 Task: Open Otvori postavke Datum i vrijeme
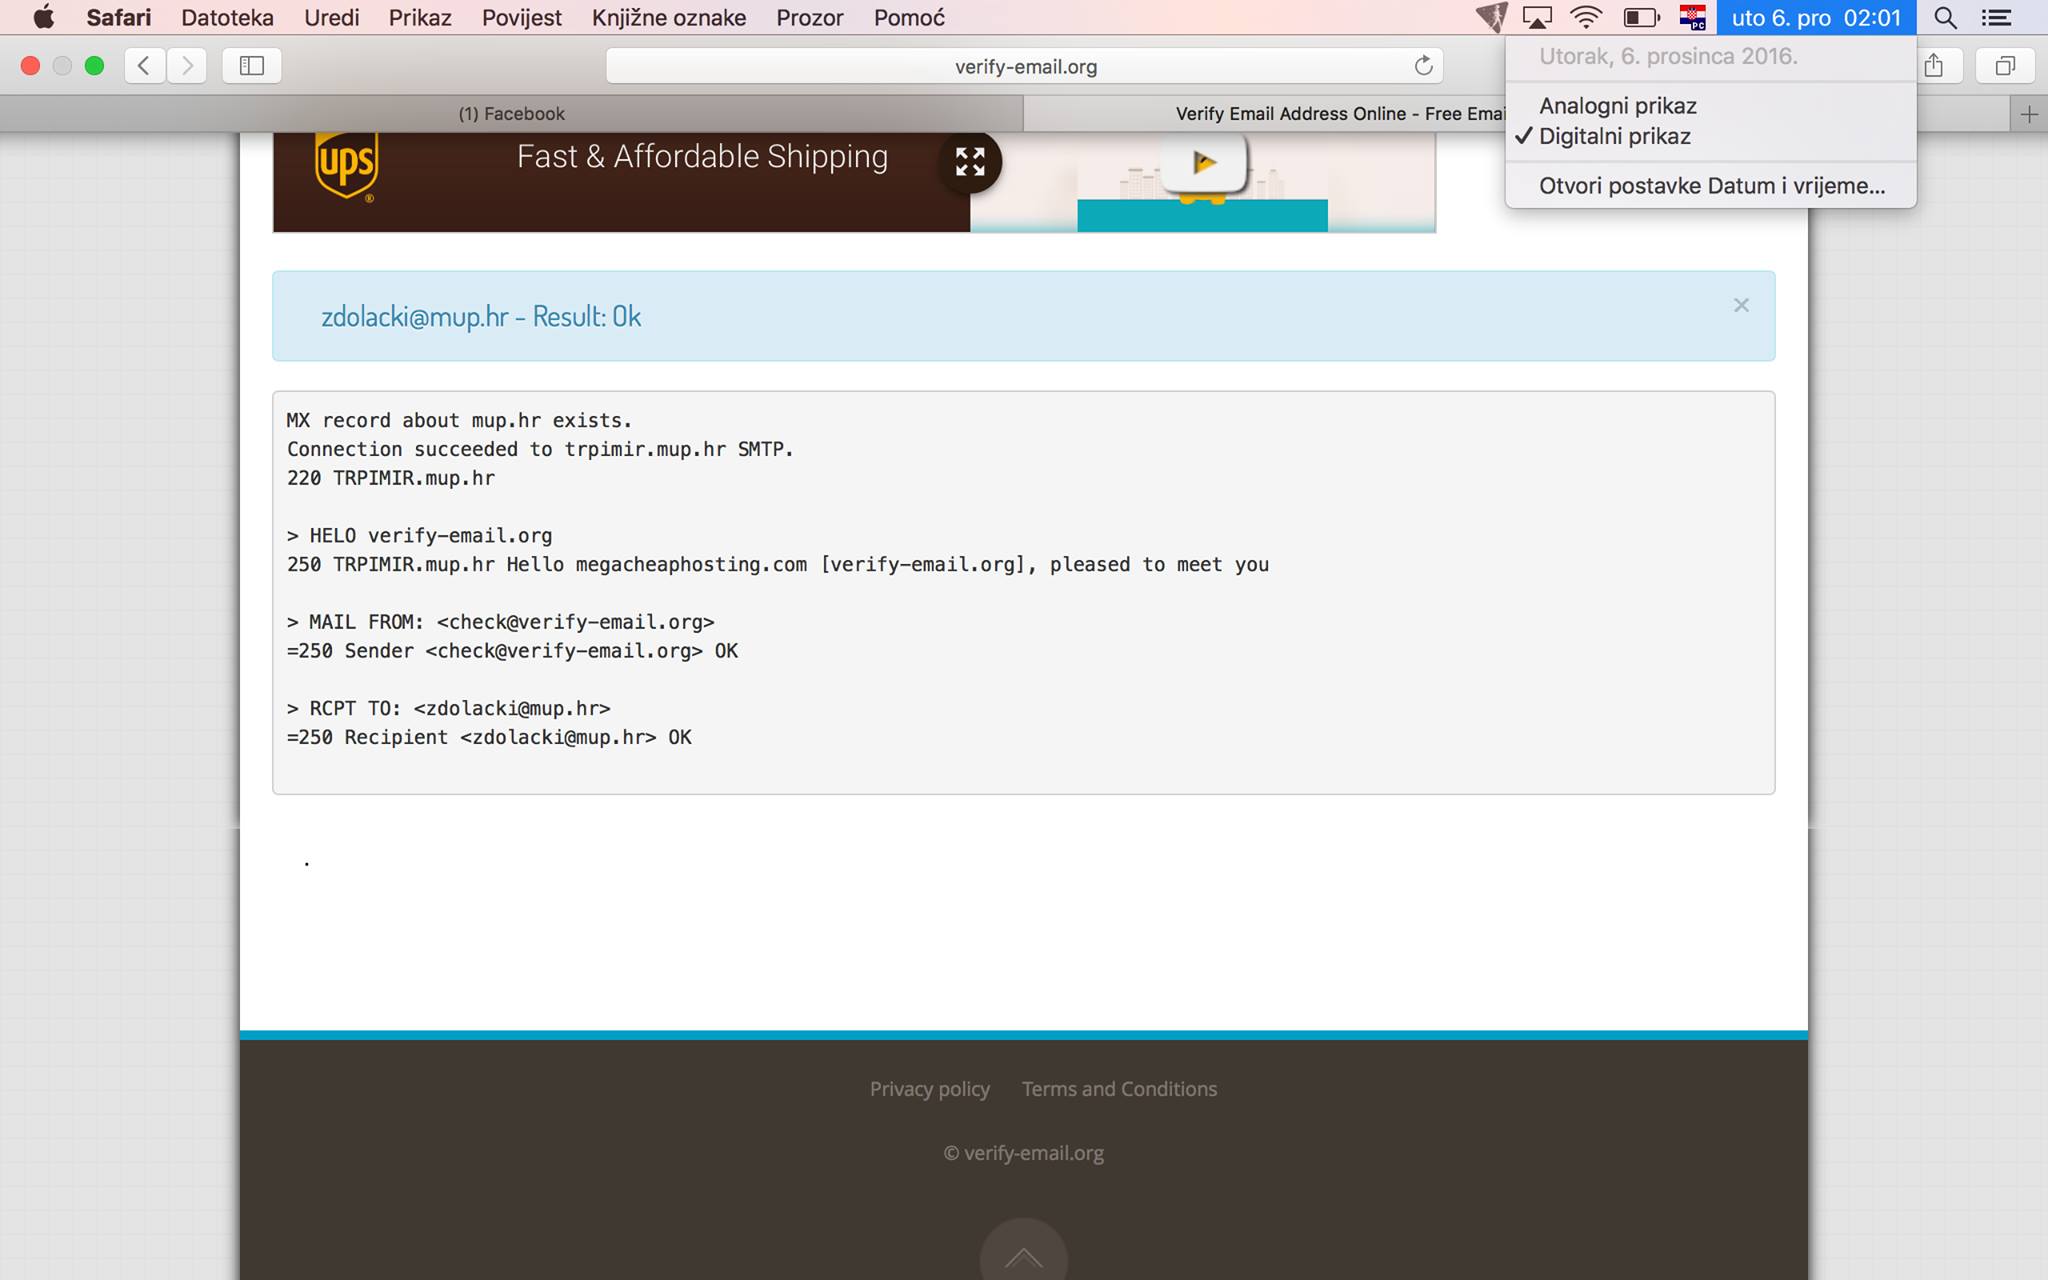[x=1711, y=186]
